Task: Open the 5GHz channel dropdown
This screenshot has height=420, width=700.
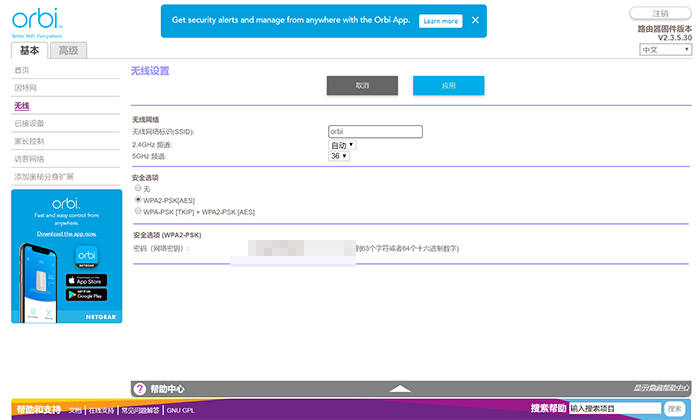Action: 339,156
